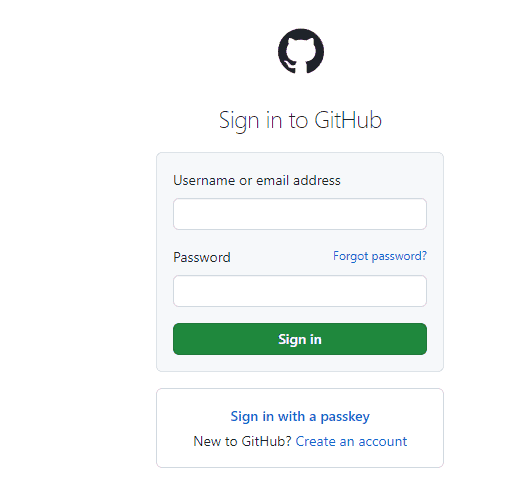Viewport: 520px width, 499px height.
Task: Click the New to GitHub? text
Action: (242, 441)
